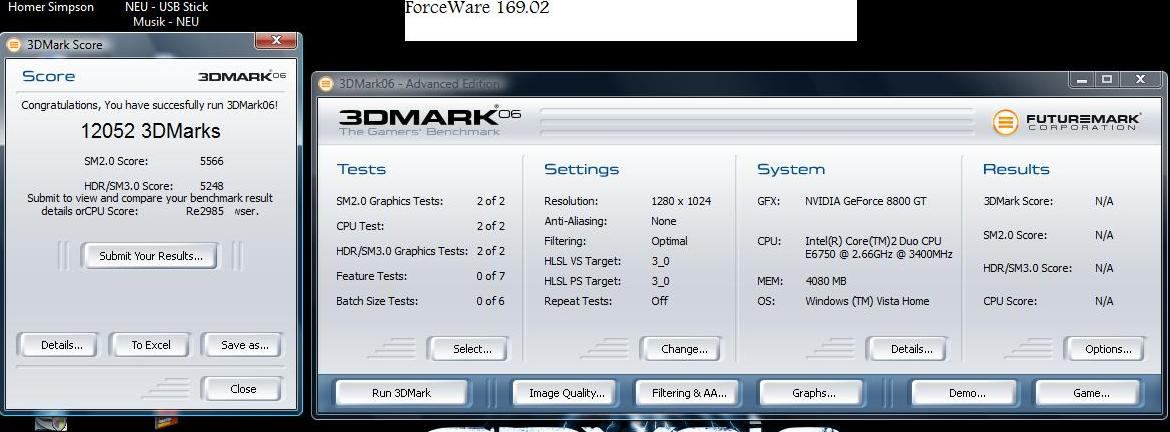Click the 3DMark Score N/A result value
Screen dimensions: 1170x432
coord(1104,201)
